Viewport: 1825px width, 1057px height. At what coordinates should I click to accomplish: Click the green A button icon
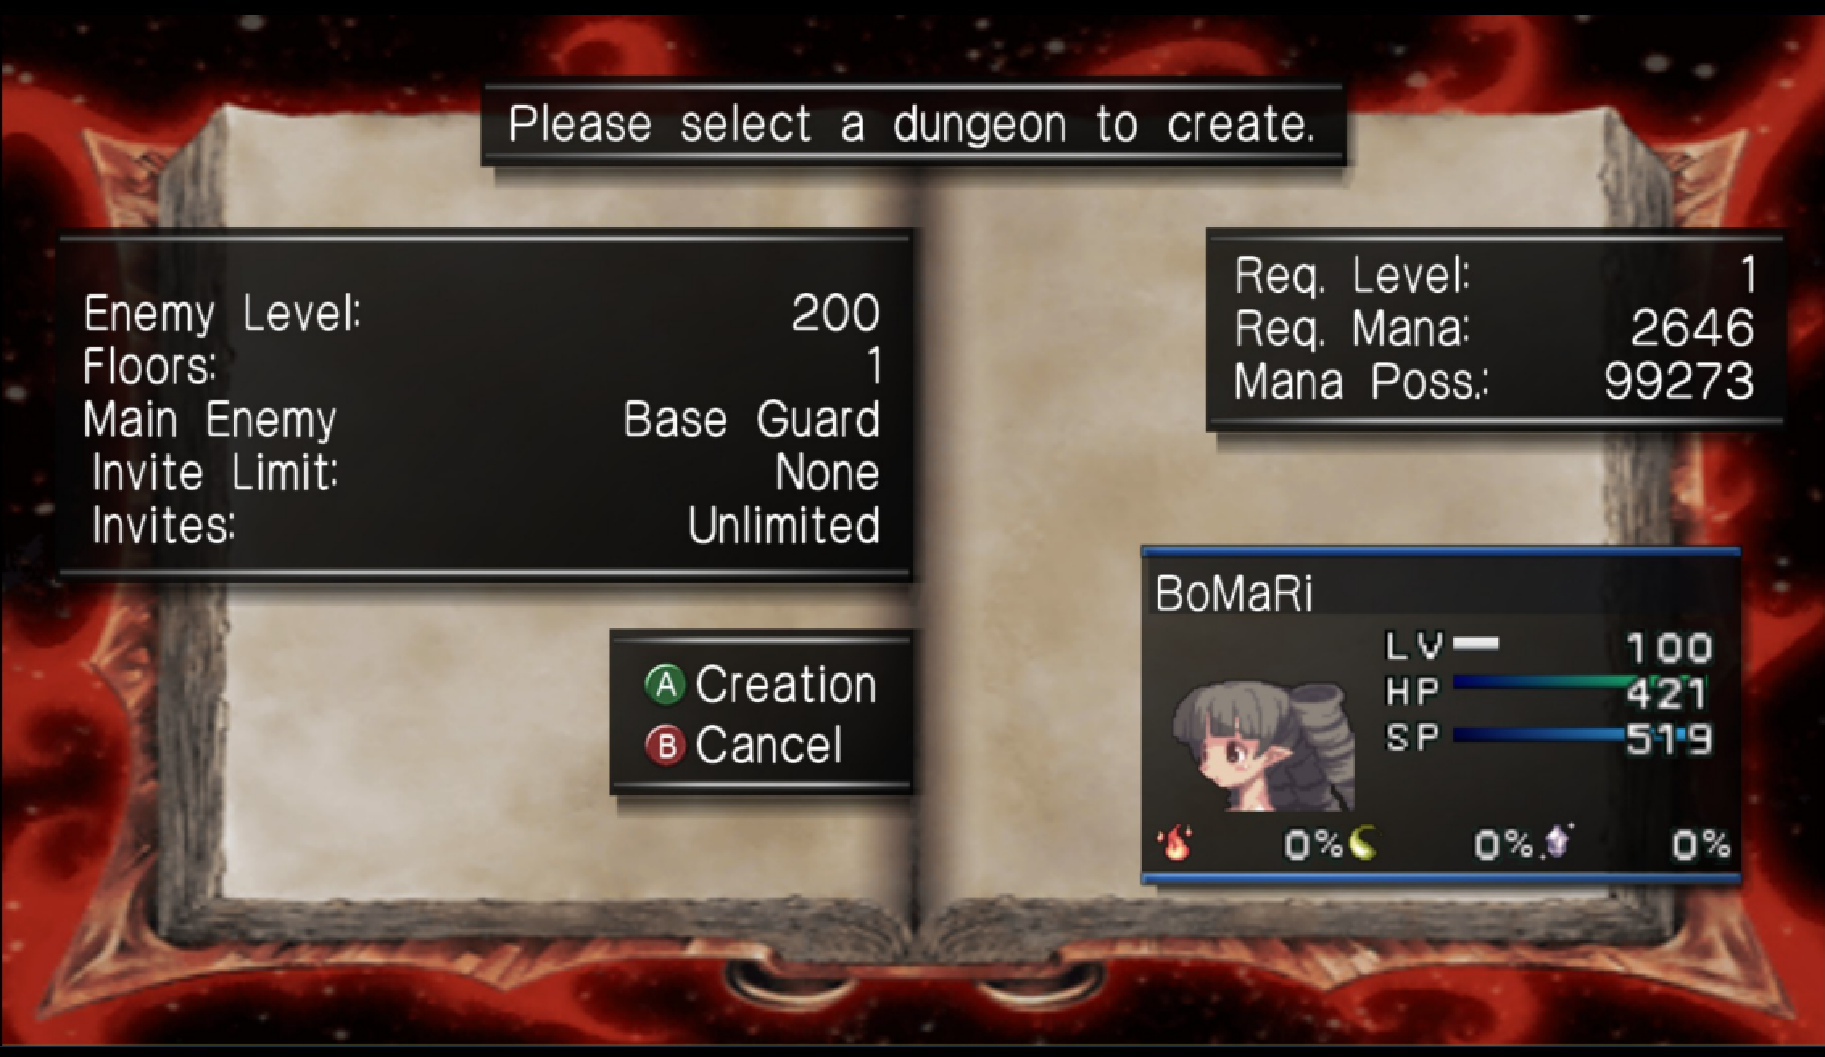pyautogui.click(x=664, y=685)
